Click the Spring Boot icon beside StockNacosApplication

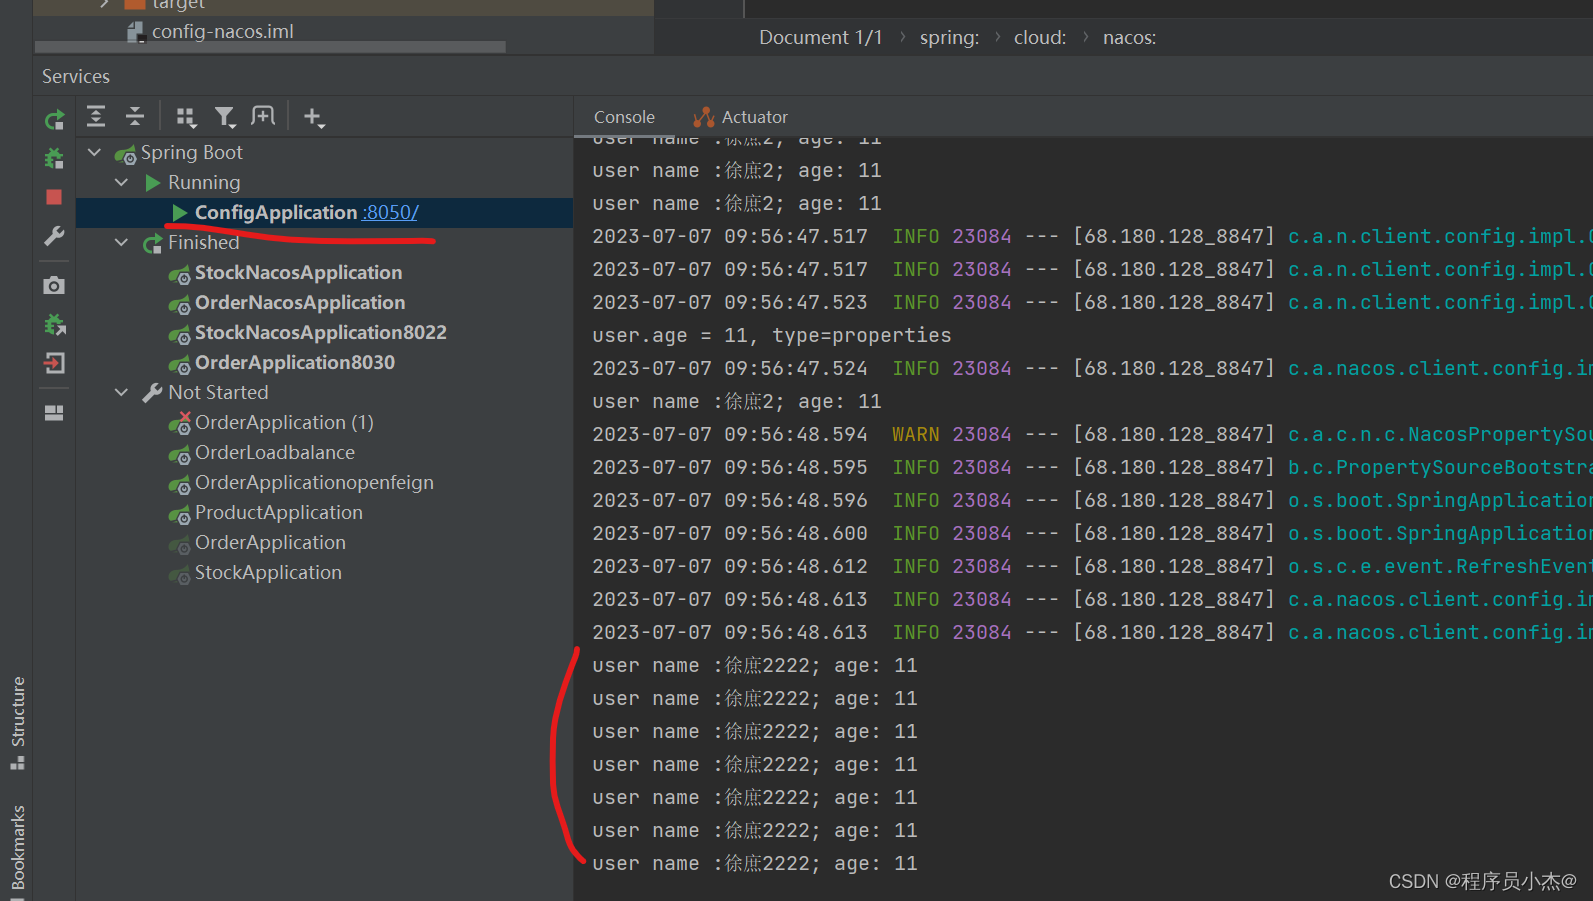pyautogui.click(x=180, y=274)
